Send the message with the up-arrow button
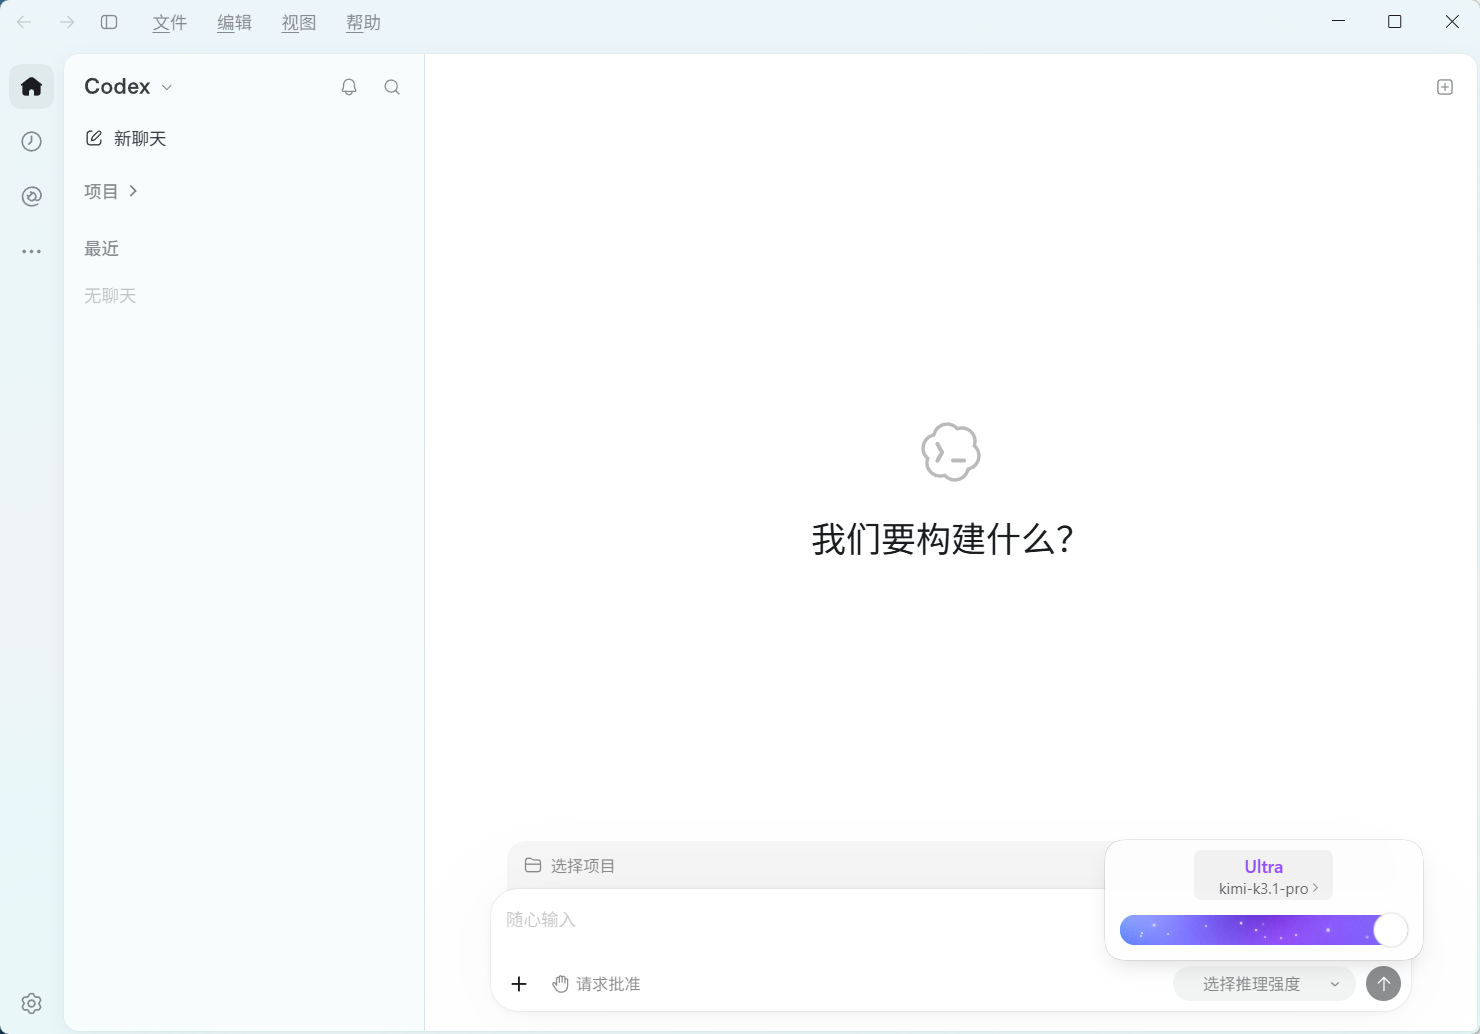 [x=1384, y=984]
